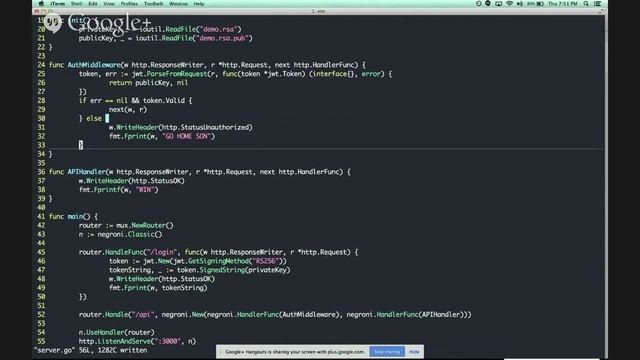Click the "/login" route string
The height and width of the screenshot is (360, 640).
(162, 253)
